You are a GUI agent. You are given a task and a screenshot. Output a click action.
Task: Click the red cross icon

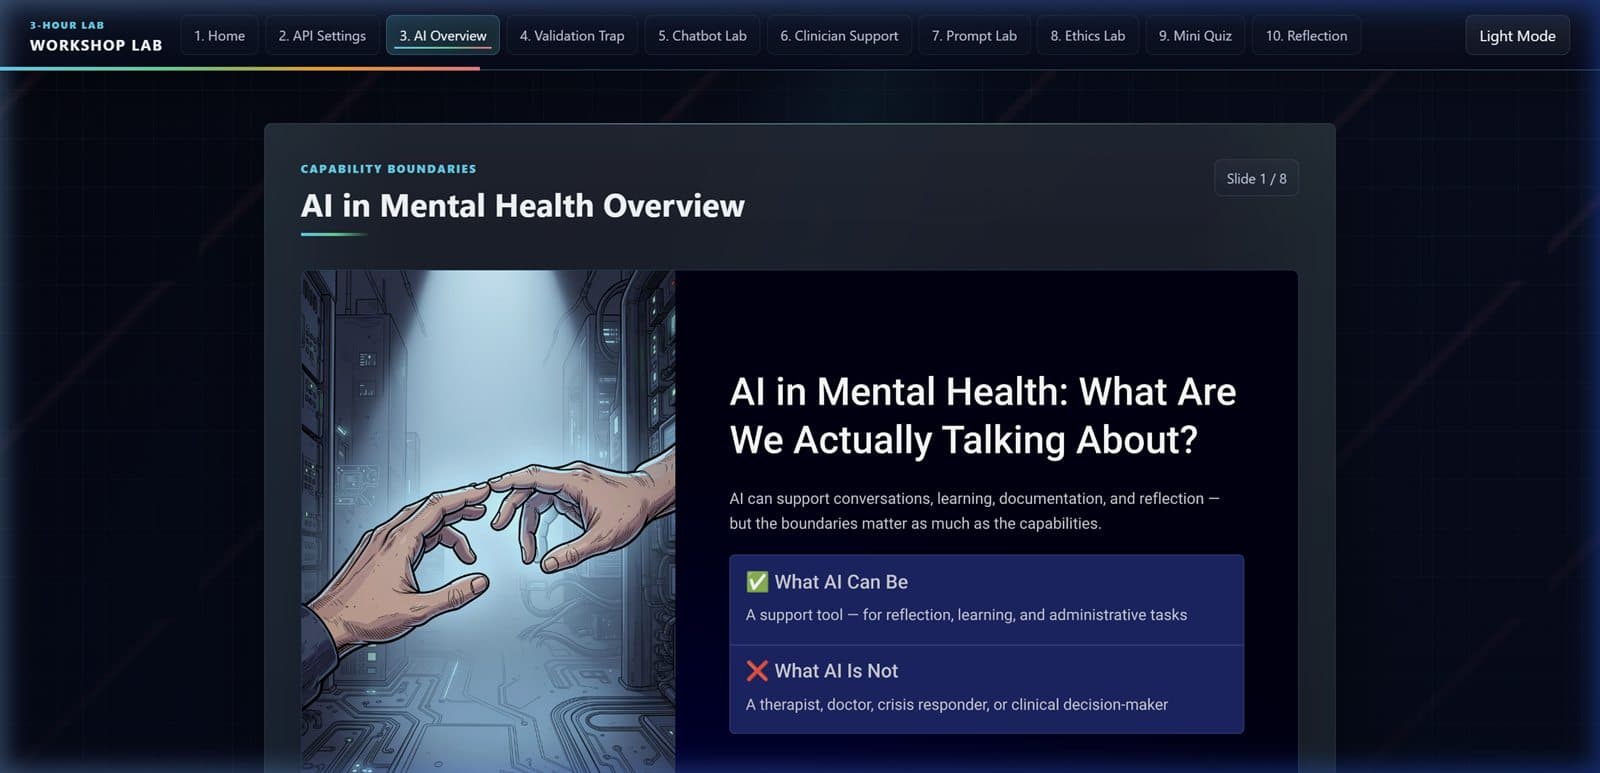pyautogui.click(x=757, y=671)
